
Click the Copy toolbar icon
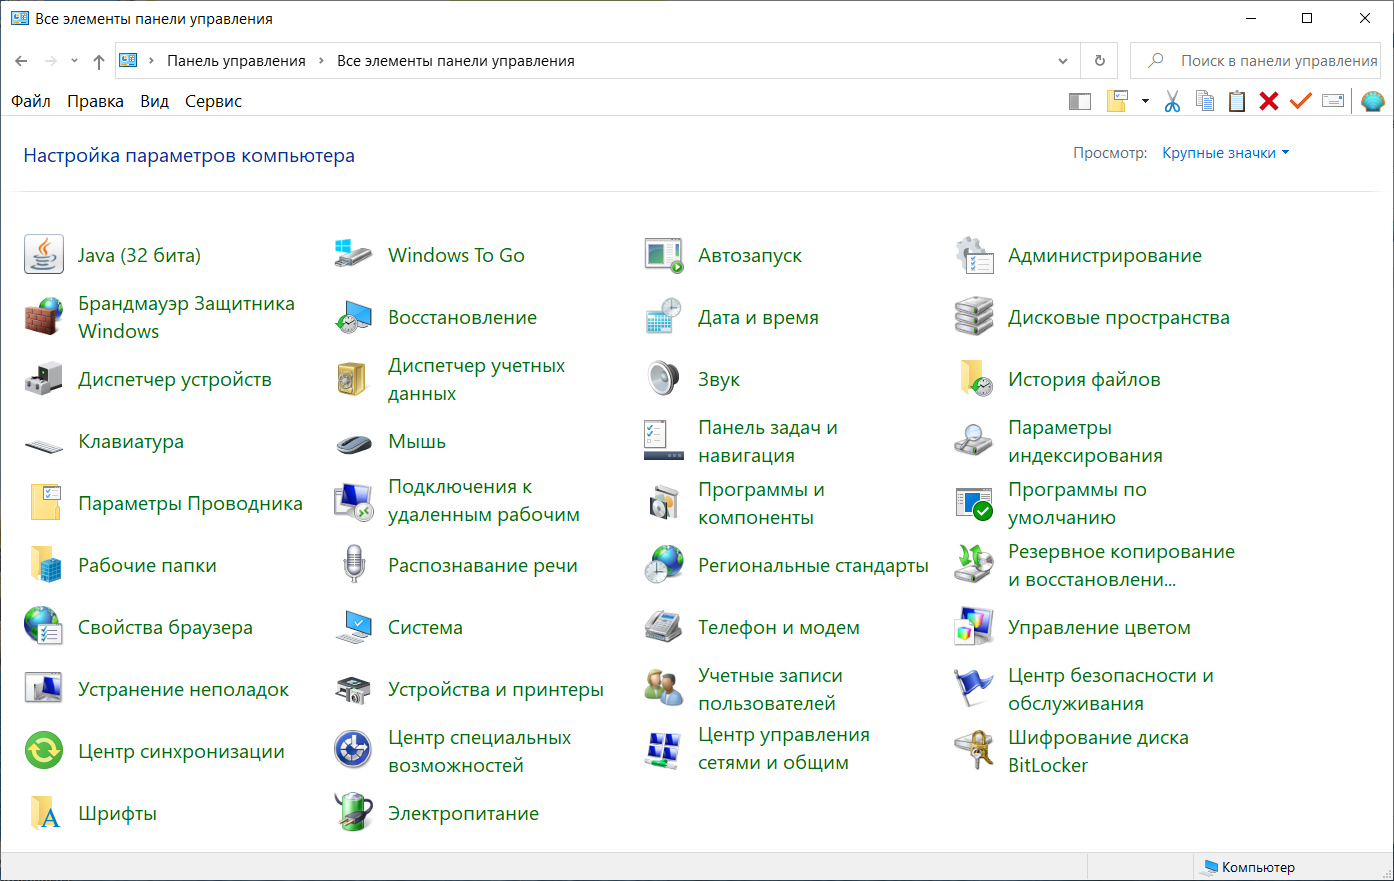pyautogui.click(x=1205, y=101)
